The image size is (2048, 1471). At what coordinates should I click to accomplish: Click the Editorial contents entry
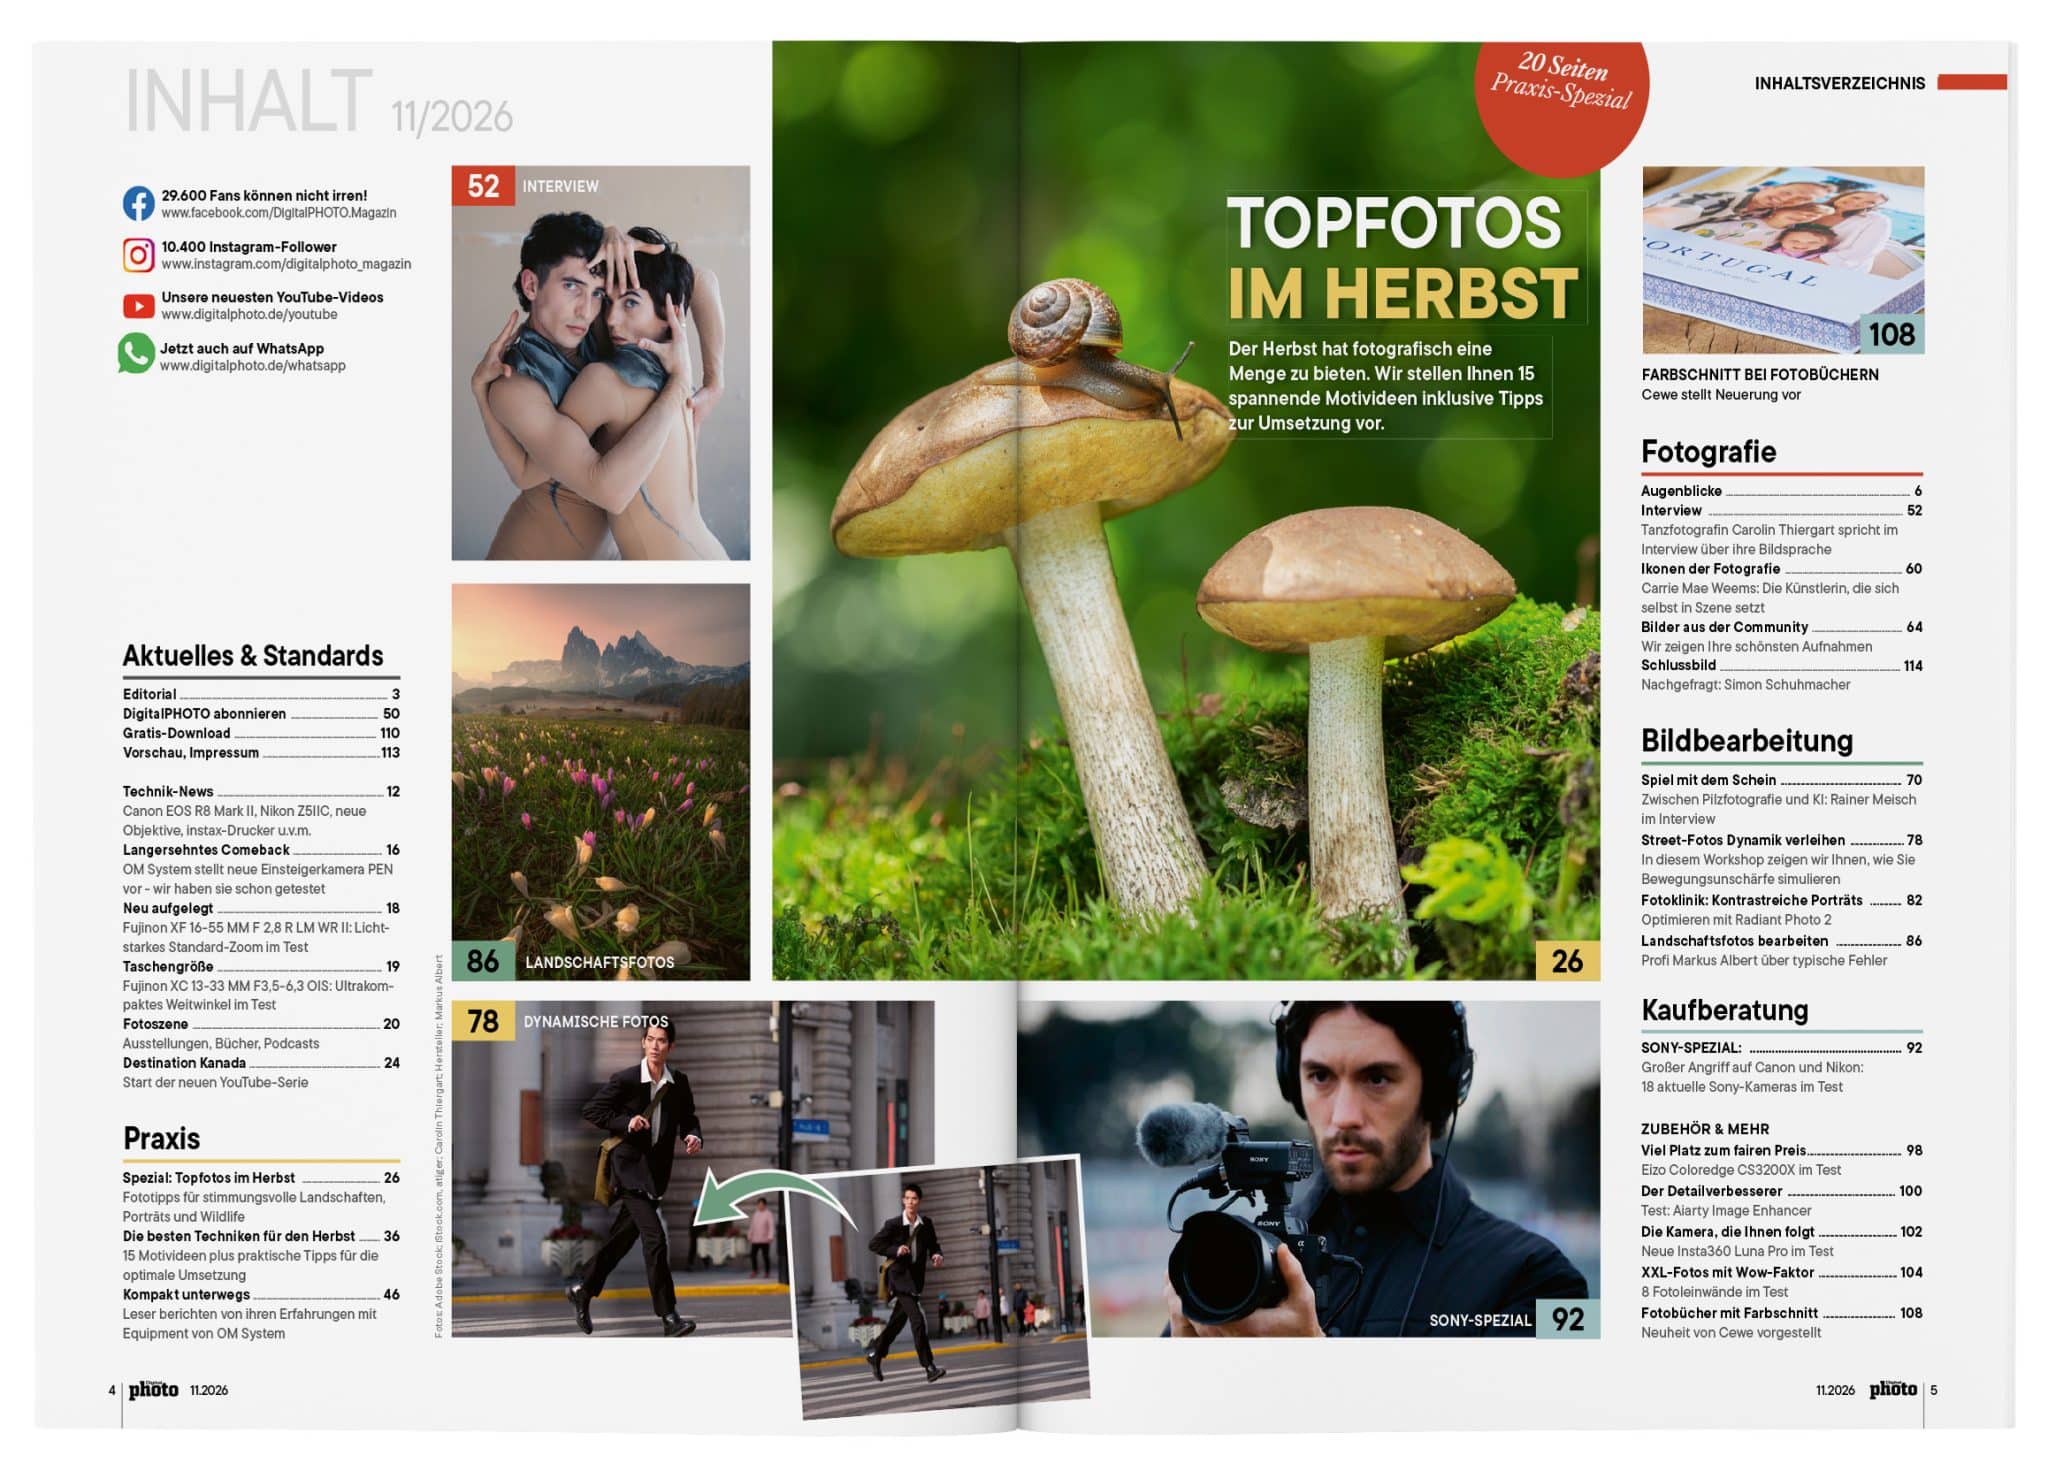(261, 694)
